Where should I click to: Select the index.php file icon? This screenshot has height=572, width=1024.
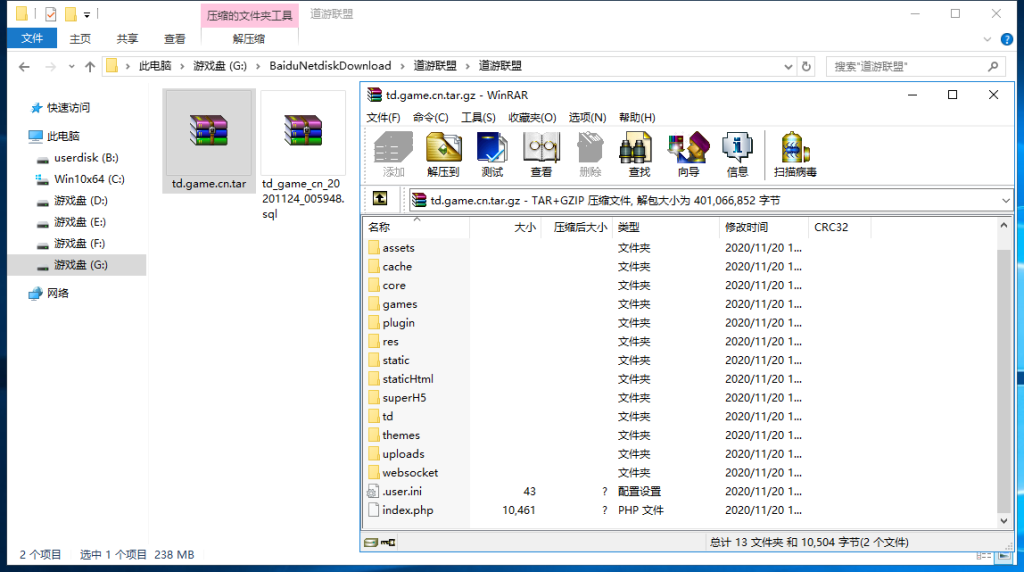click(374, 510)
